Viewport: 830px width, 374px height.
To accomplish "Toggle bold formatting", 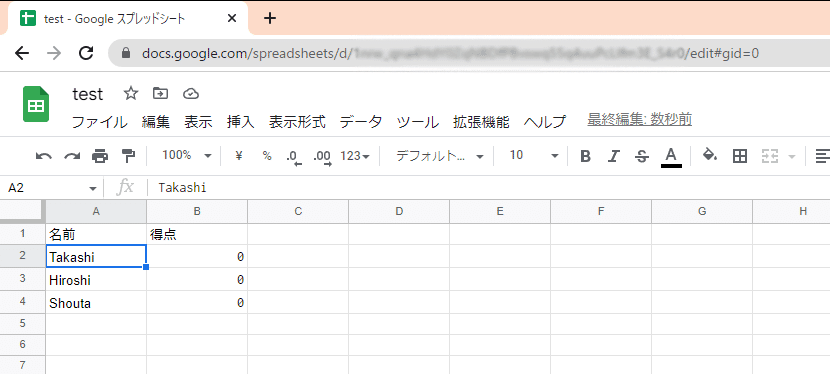I will coord(585,156).
